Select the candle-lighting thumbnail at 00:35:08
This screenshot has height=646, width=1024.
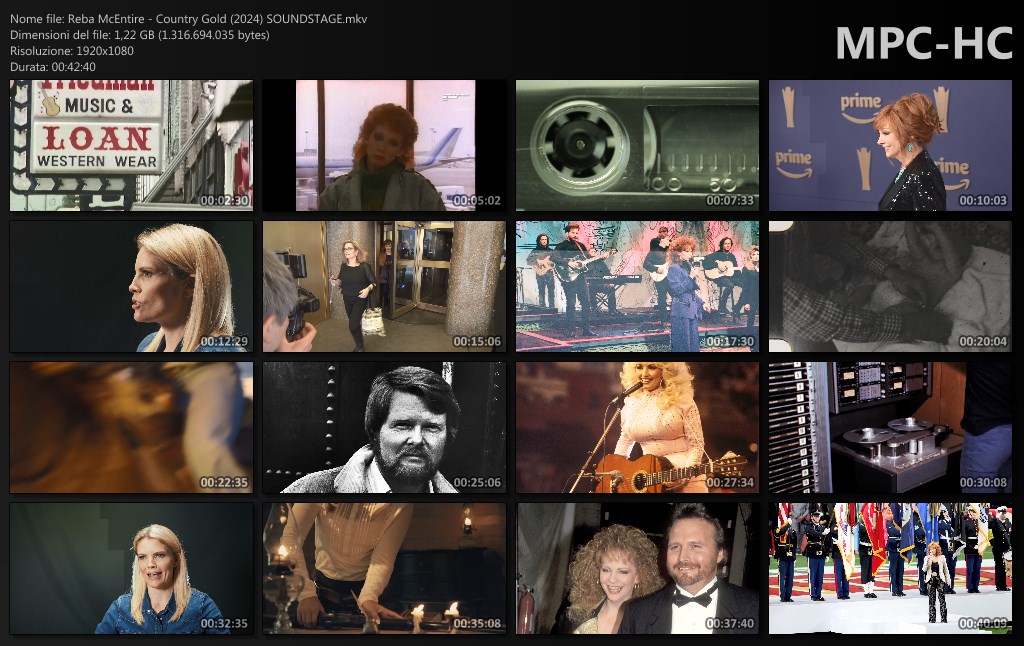[x=384, y=568]
